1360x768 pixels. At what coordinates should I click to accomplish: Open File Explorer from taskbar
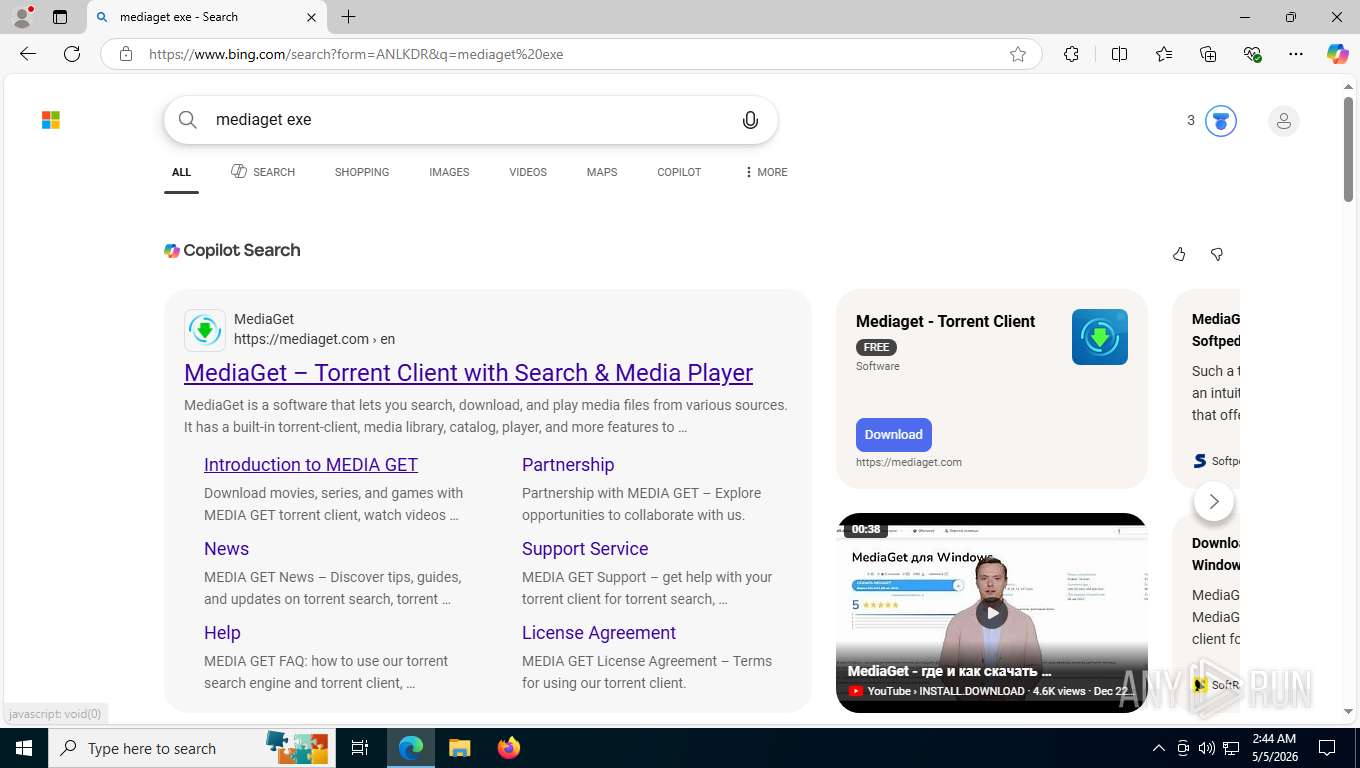click(459, 748)
